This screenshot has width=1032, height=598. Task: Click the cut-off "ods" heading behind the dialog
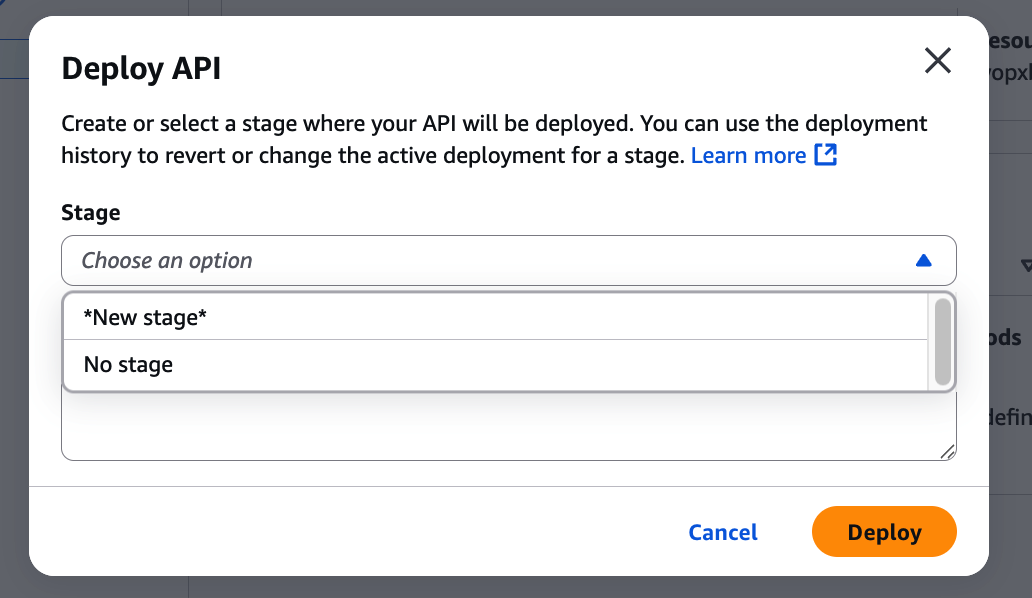(x=1011, y=337)
